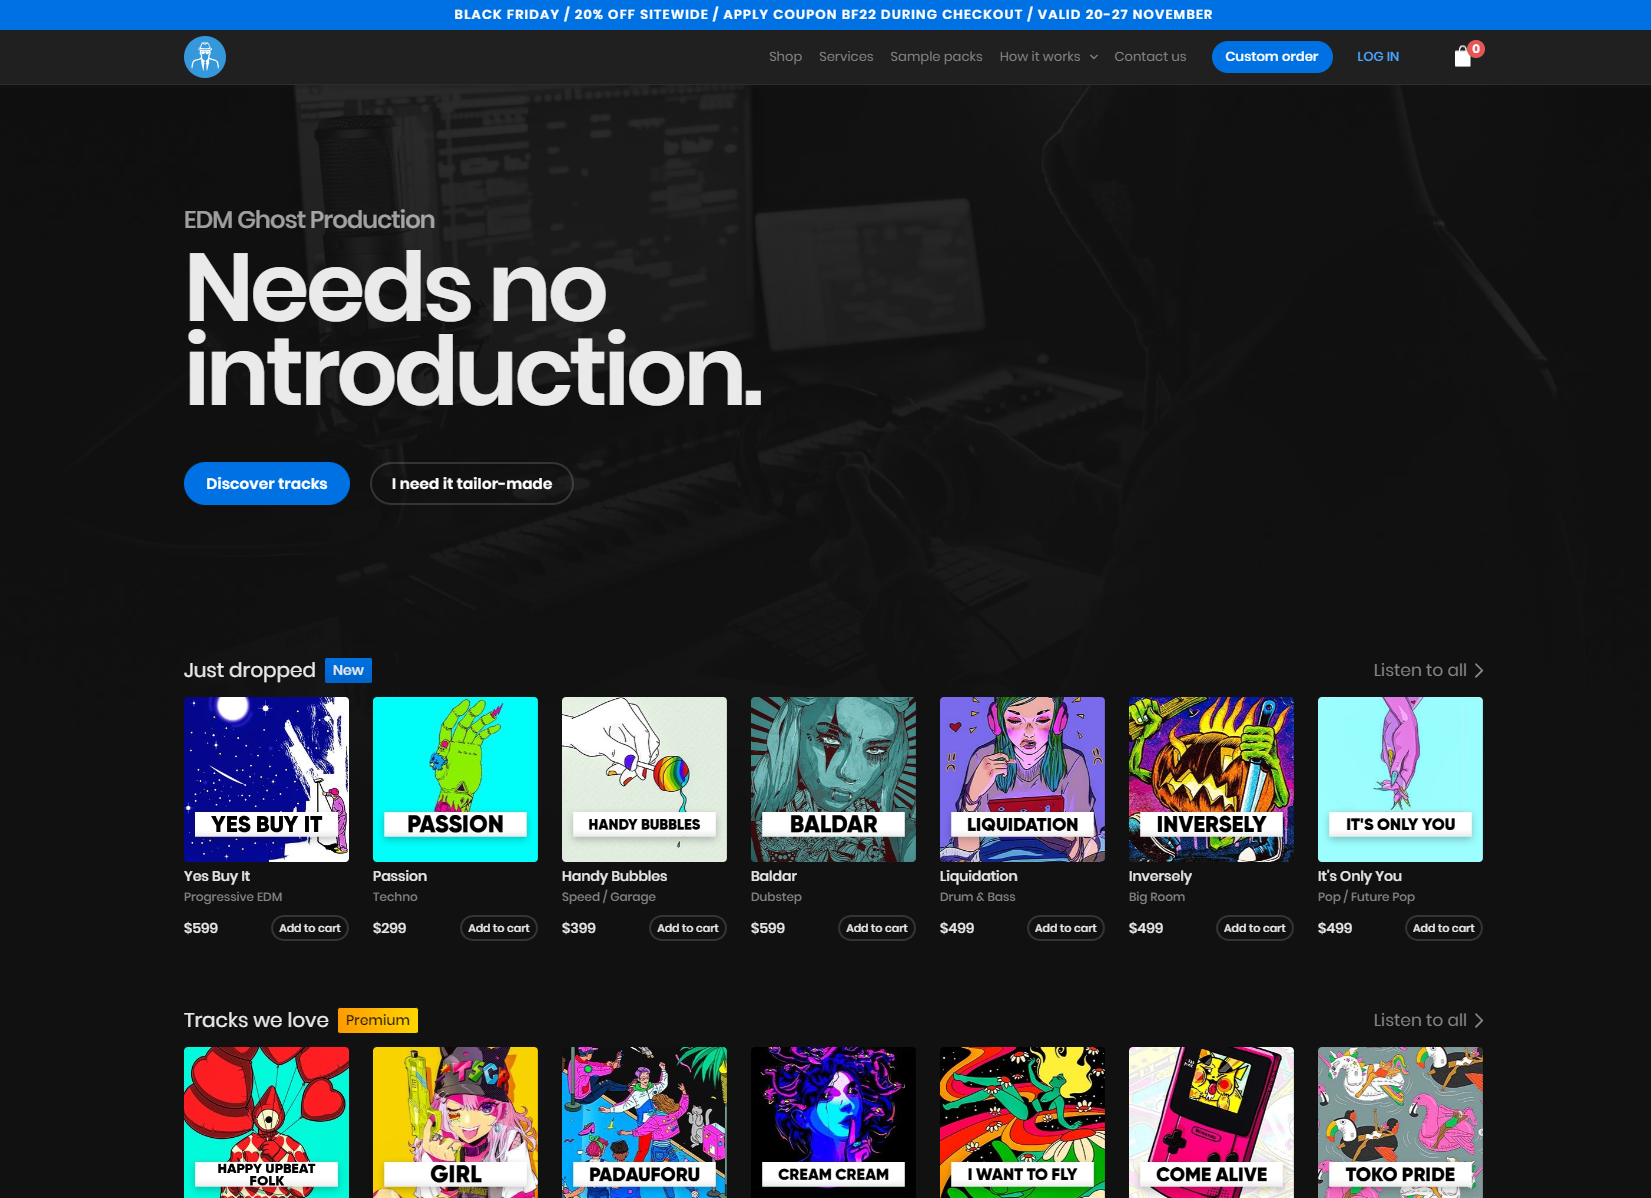Click the Contact us link
1651x1198 pixels.
pos(1150,57)
